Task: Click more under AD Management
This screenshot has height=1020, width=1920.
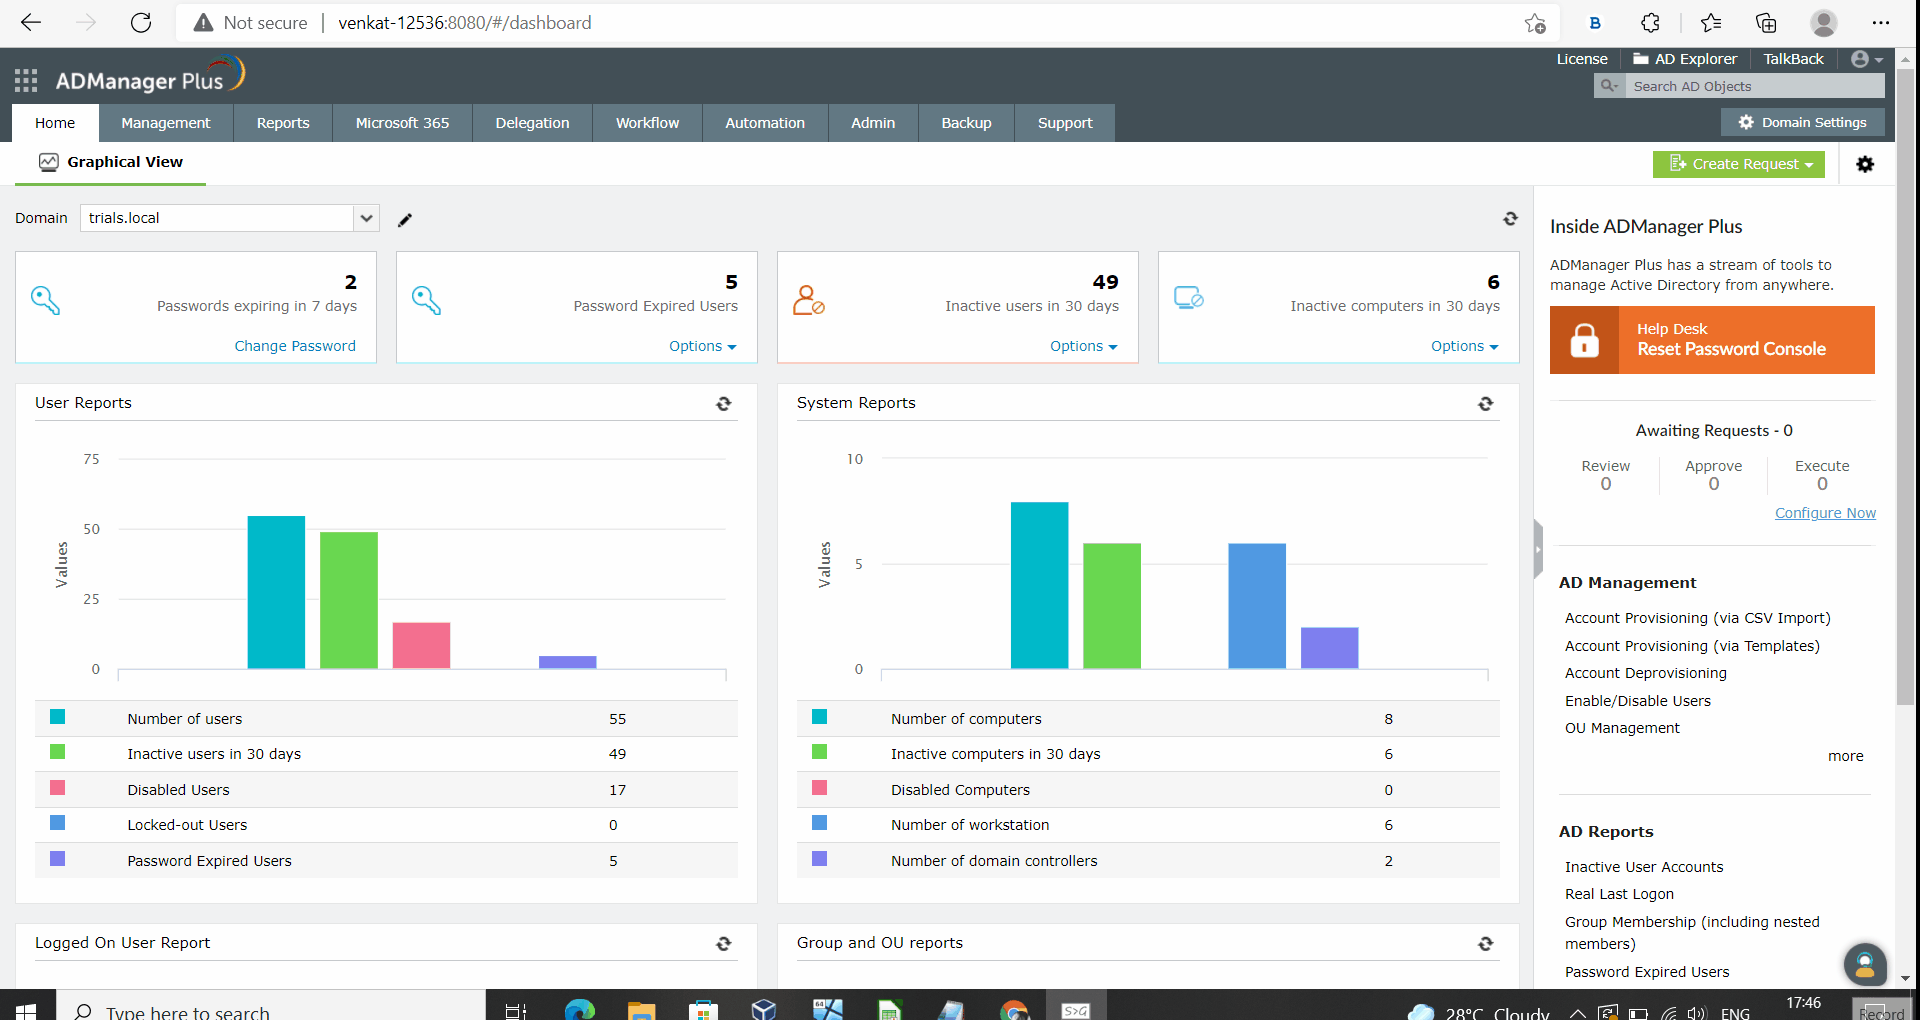Action: (1845, 756)
